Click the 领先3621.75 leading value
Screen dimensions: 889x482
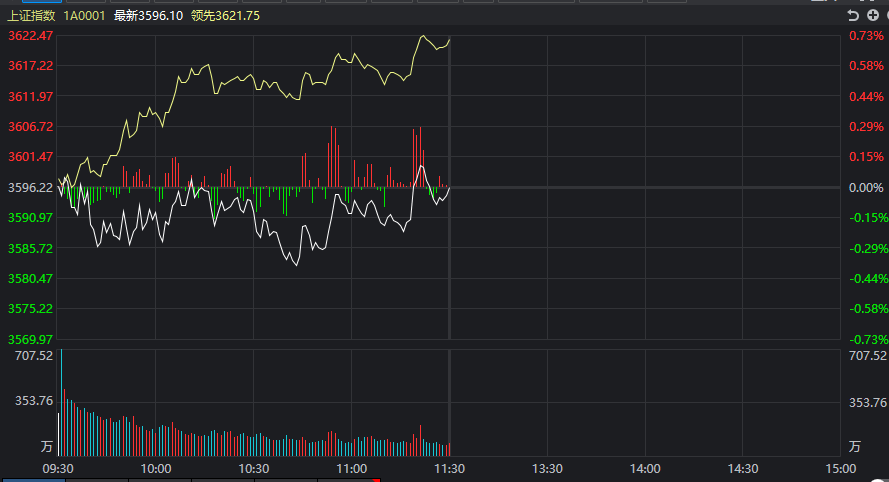tap(226, 16)
